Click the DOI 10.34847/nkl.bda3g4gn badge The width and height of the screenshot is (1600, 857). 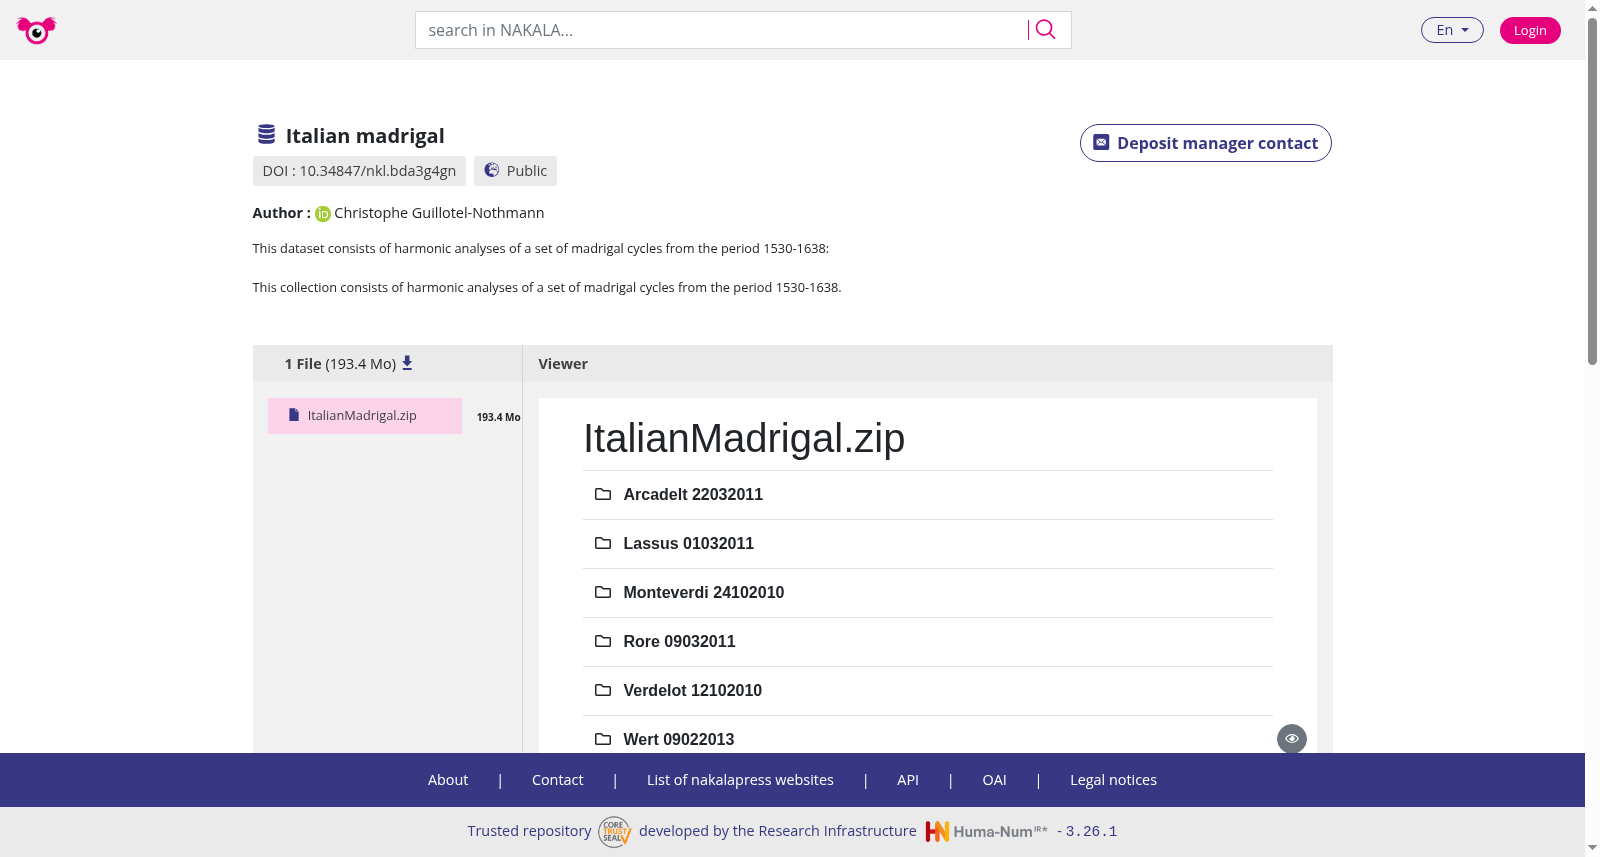359,171
